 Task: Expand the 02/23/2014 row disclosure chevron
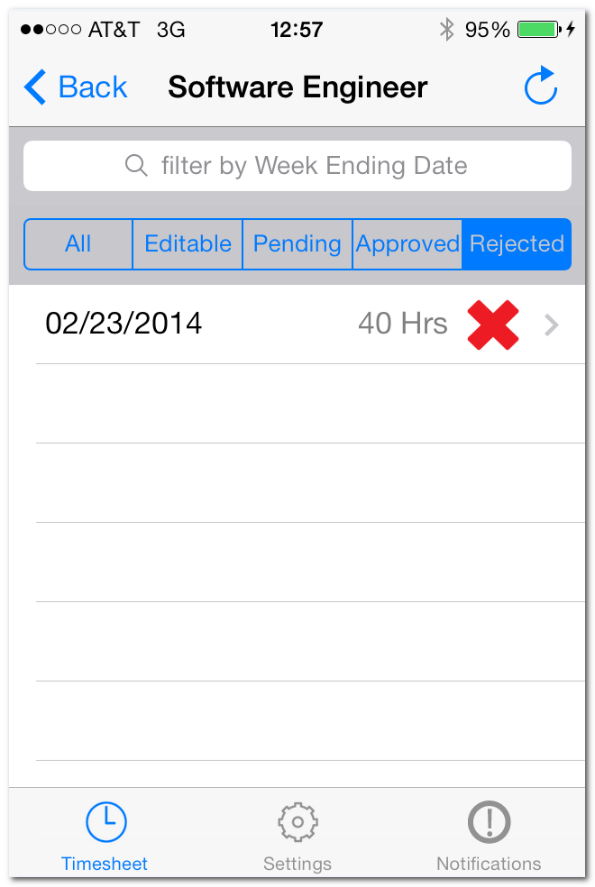coord(551,325)
